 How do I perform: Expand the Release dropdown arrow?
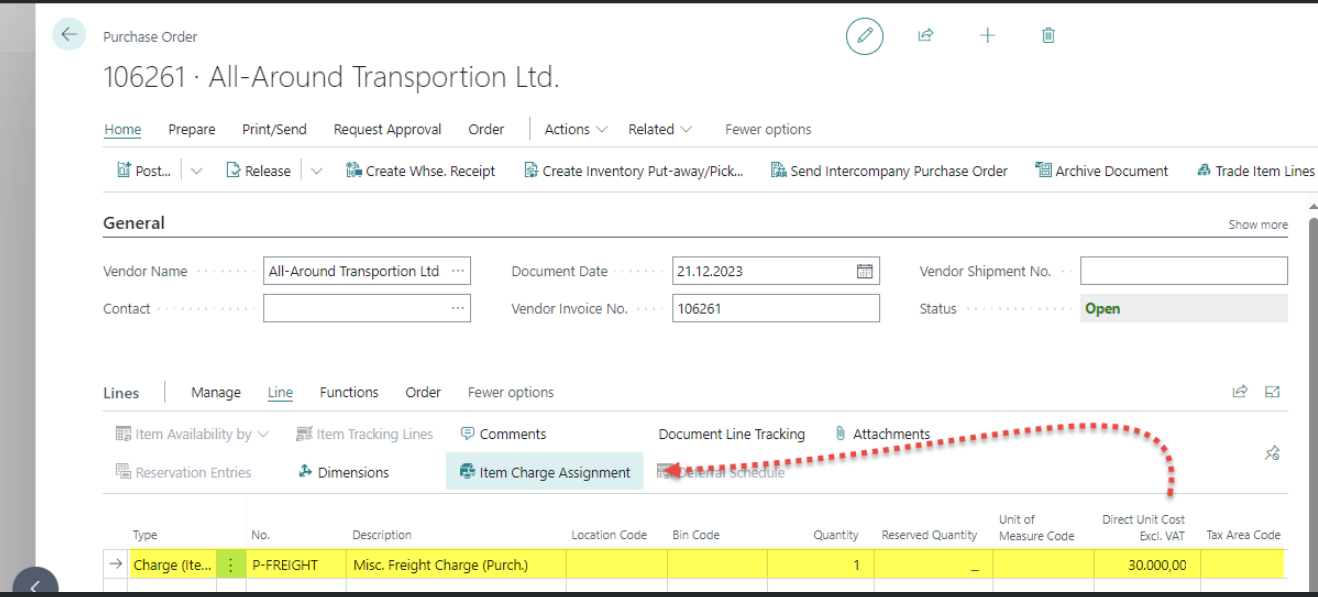pos(316,171)
